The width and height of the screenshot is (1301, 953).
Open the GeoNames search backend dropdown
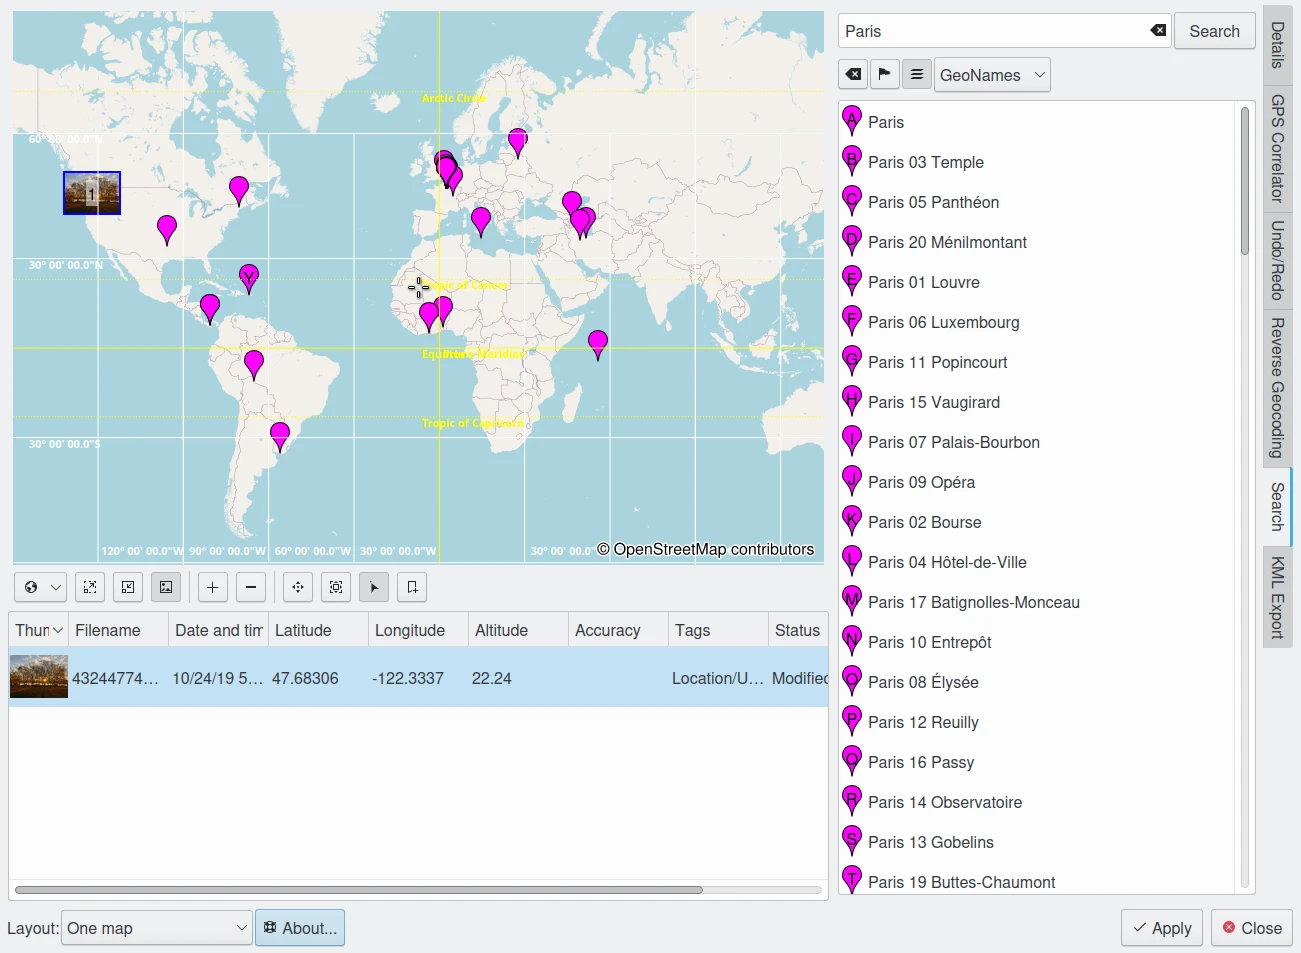pyautogui.click(x=992, y=75)
